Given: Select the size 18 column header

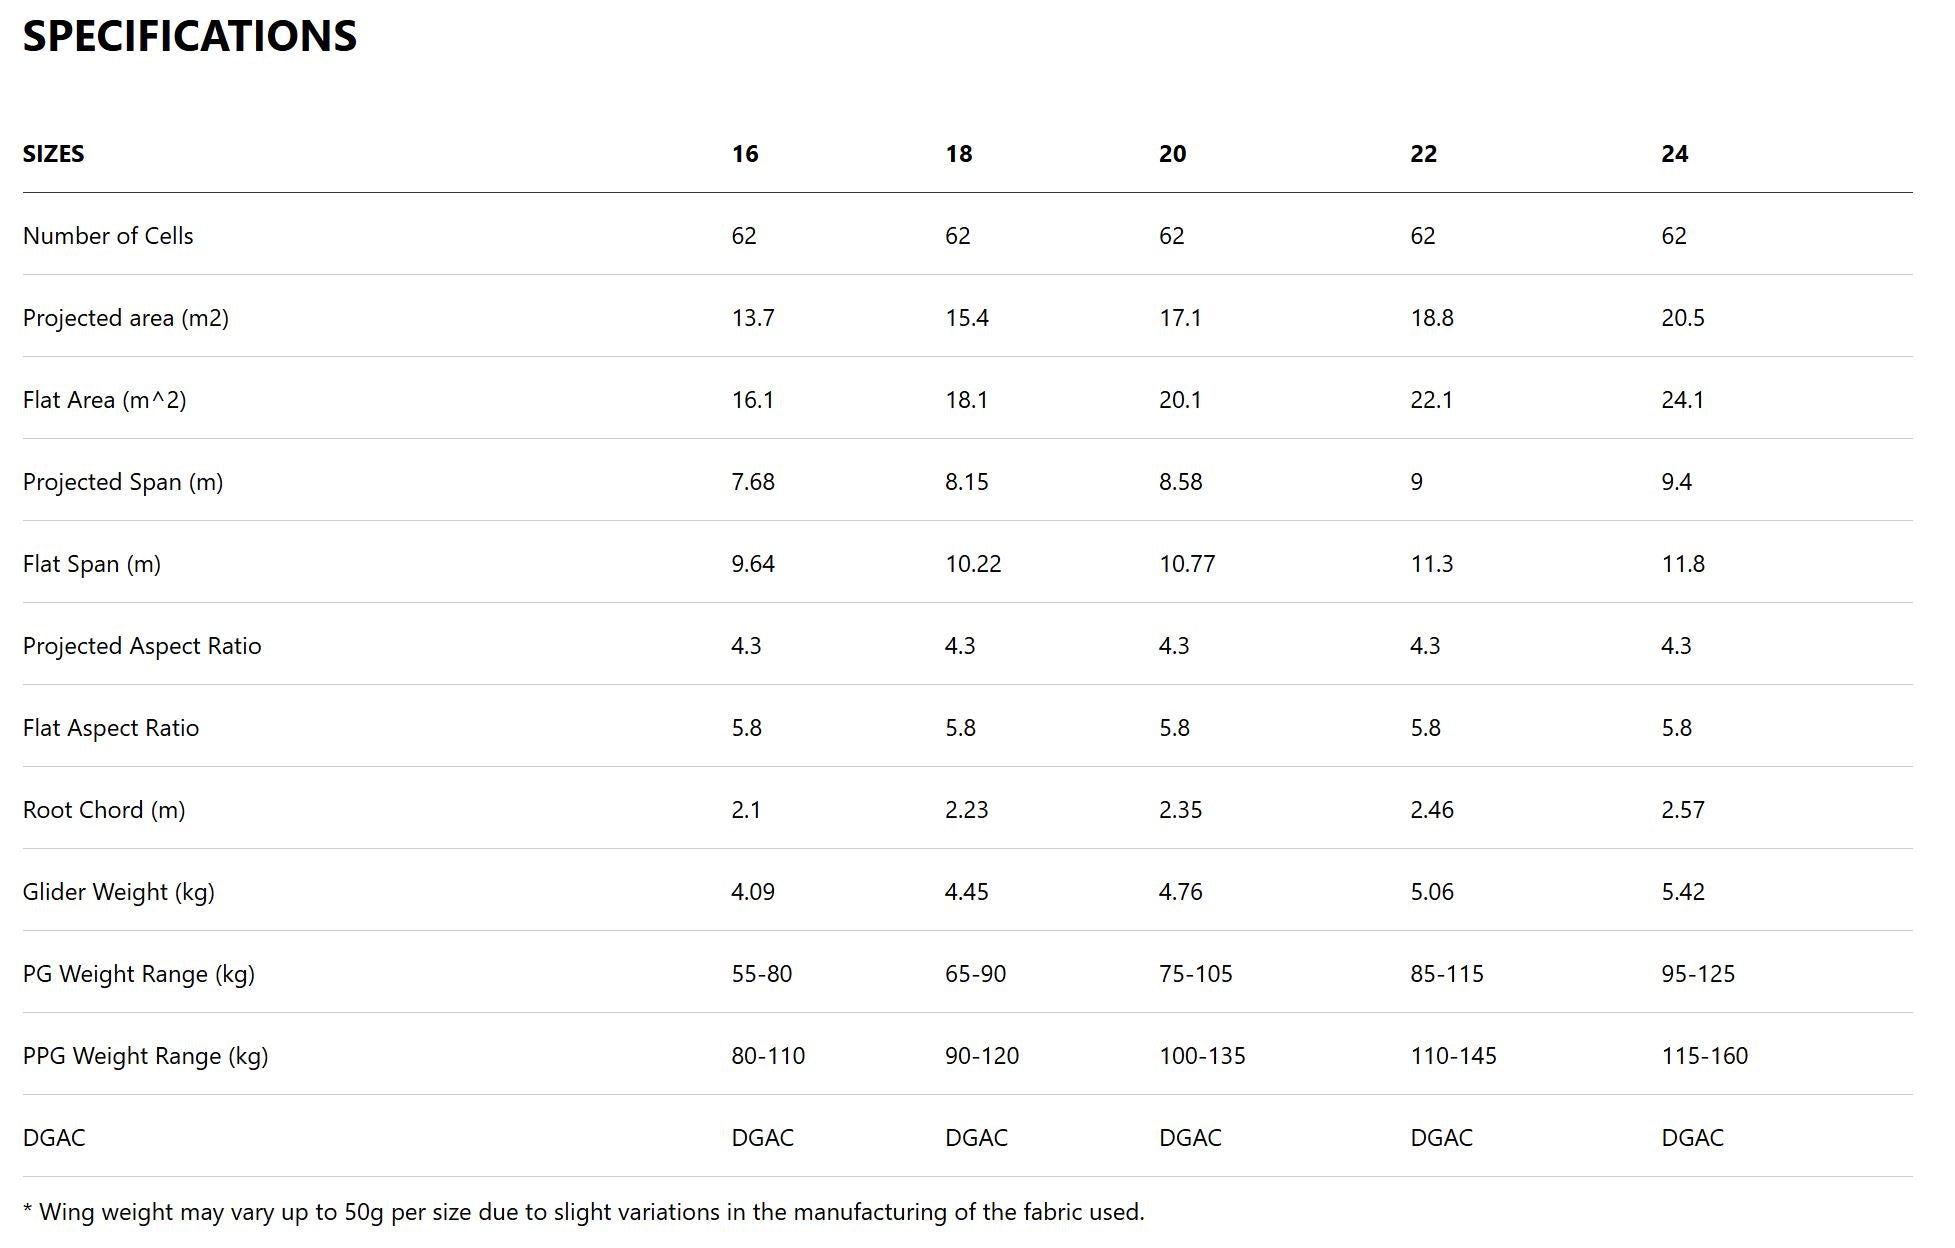Looking at the screenshot, I should pos(958,154).
